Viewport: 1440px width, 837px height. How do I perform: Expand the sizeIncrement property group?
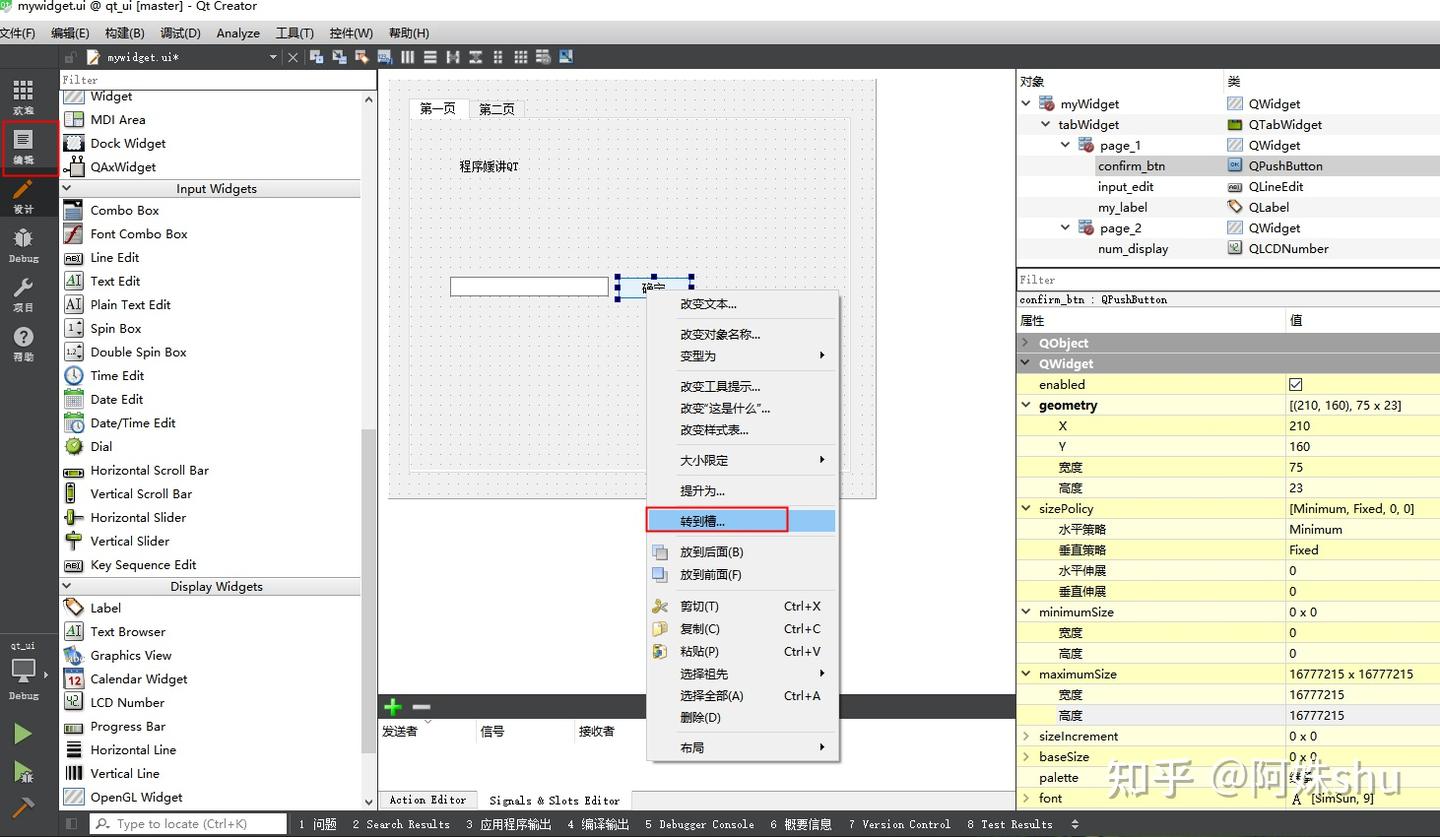pos(1026,736)
